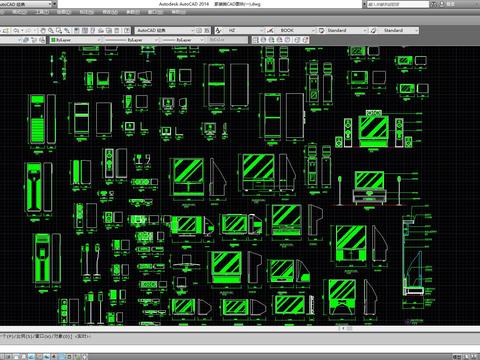
Task: Open the ByLayer lineweight dropdown
Action: pos(182,40)
